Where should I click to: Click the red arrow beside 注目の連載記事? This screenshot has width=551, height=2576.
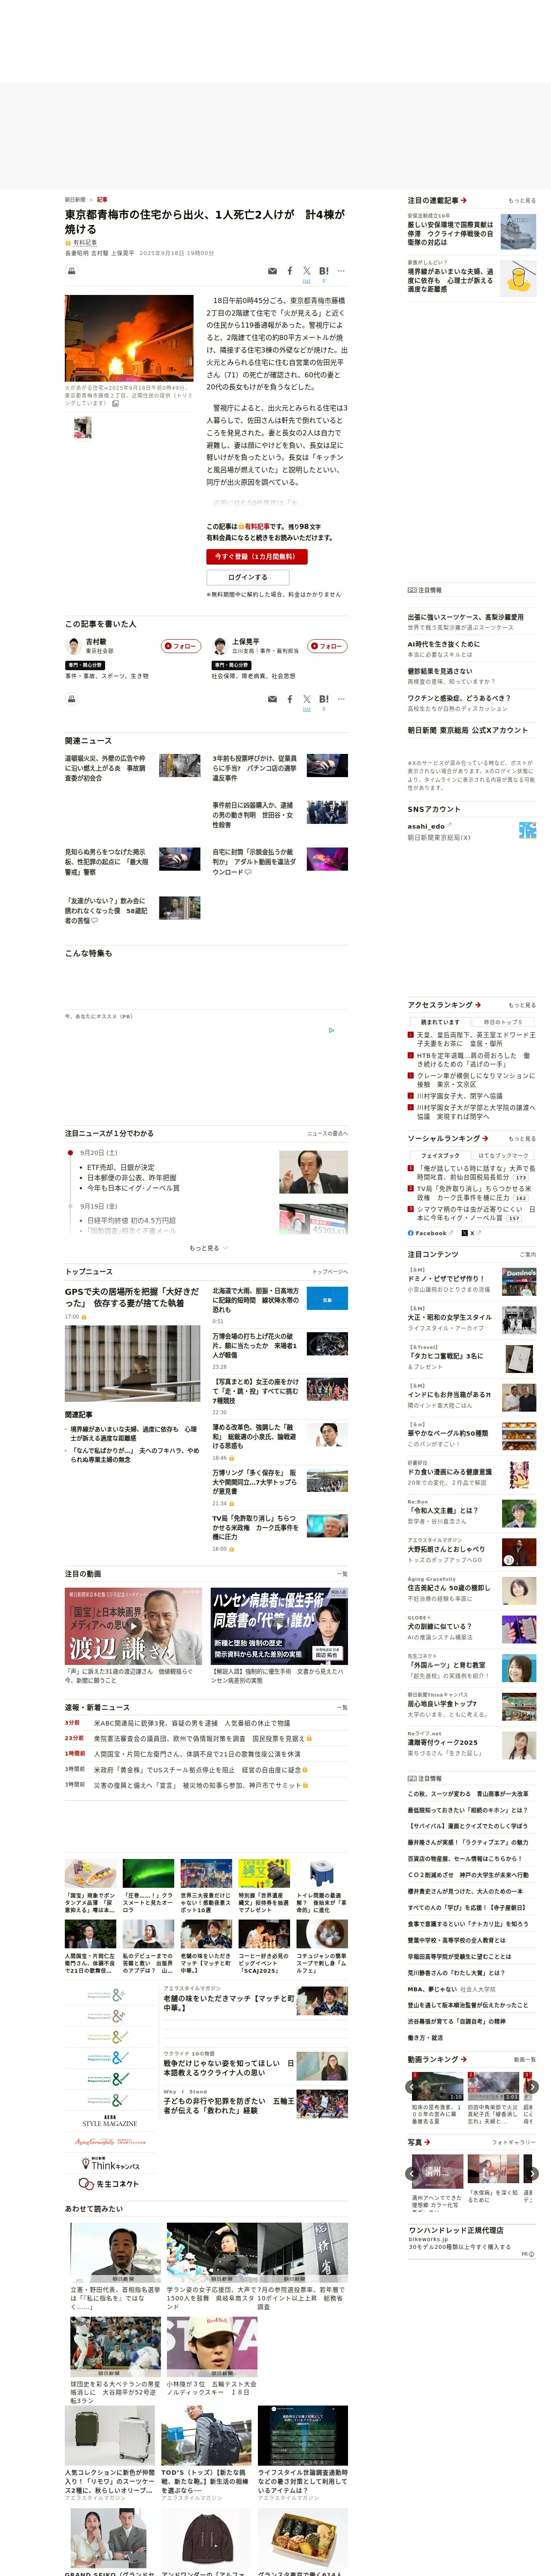[x=464, y=200]
